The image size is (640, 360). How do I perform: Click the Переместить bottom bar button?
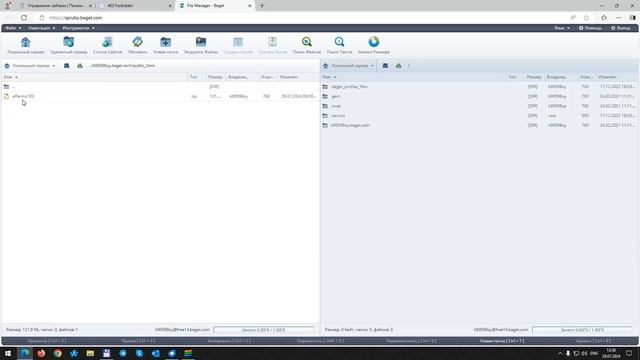coord(320,341)
